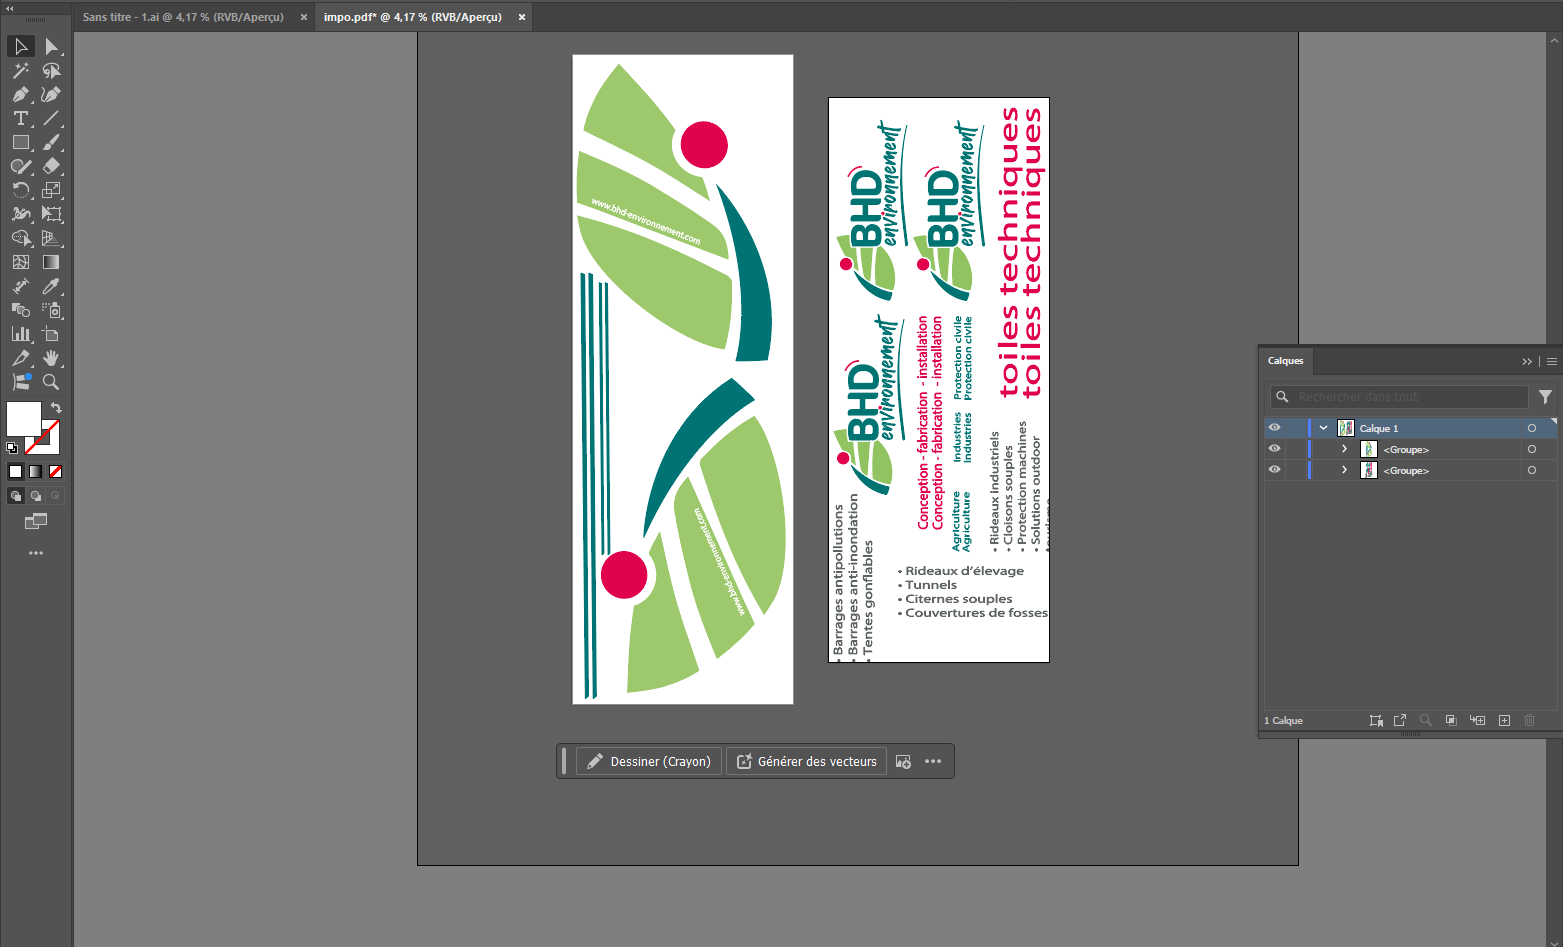Image resolution: width=1563 pixels, height=947 pixels.
Task: Expand the lower <Groupe> item
Action: (x=1344, y=470)
